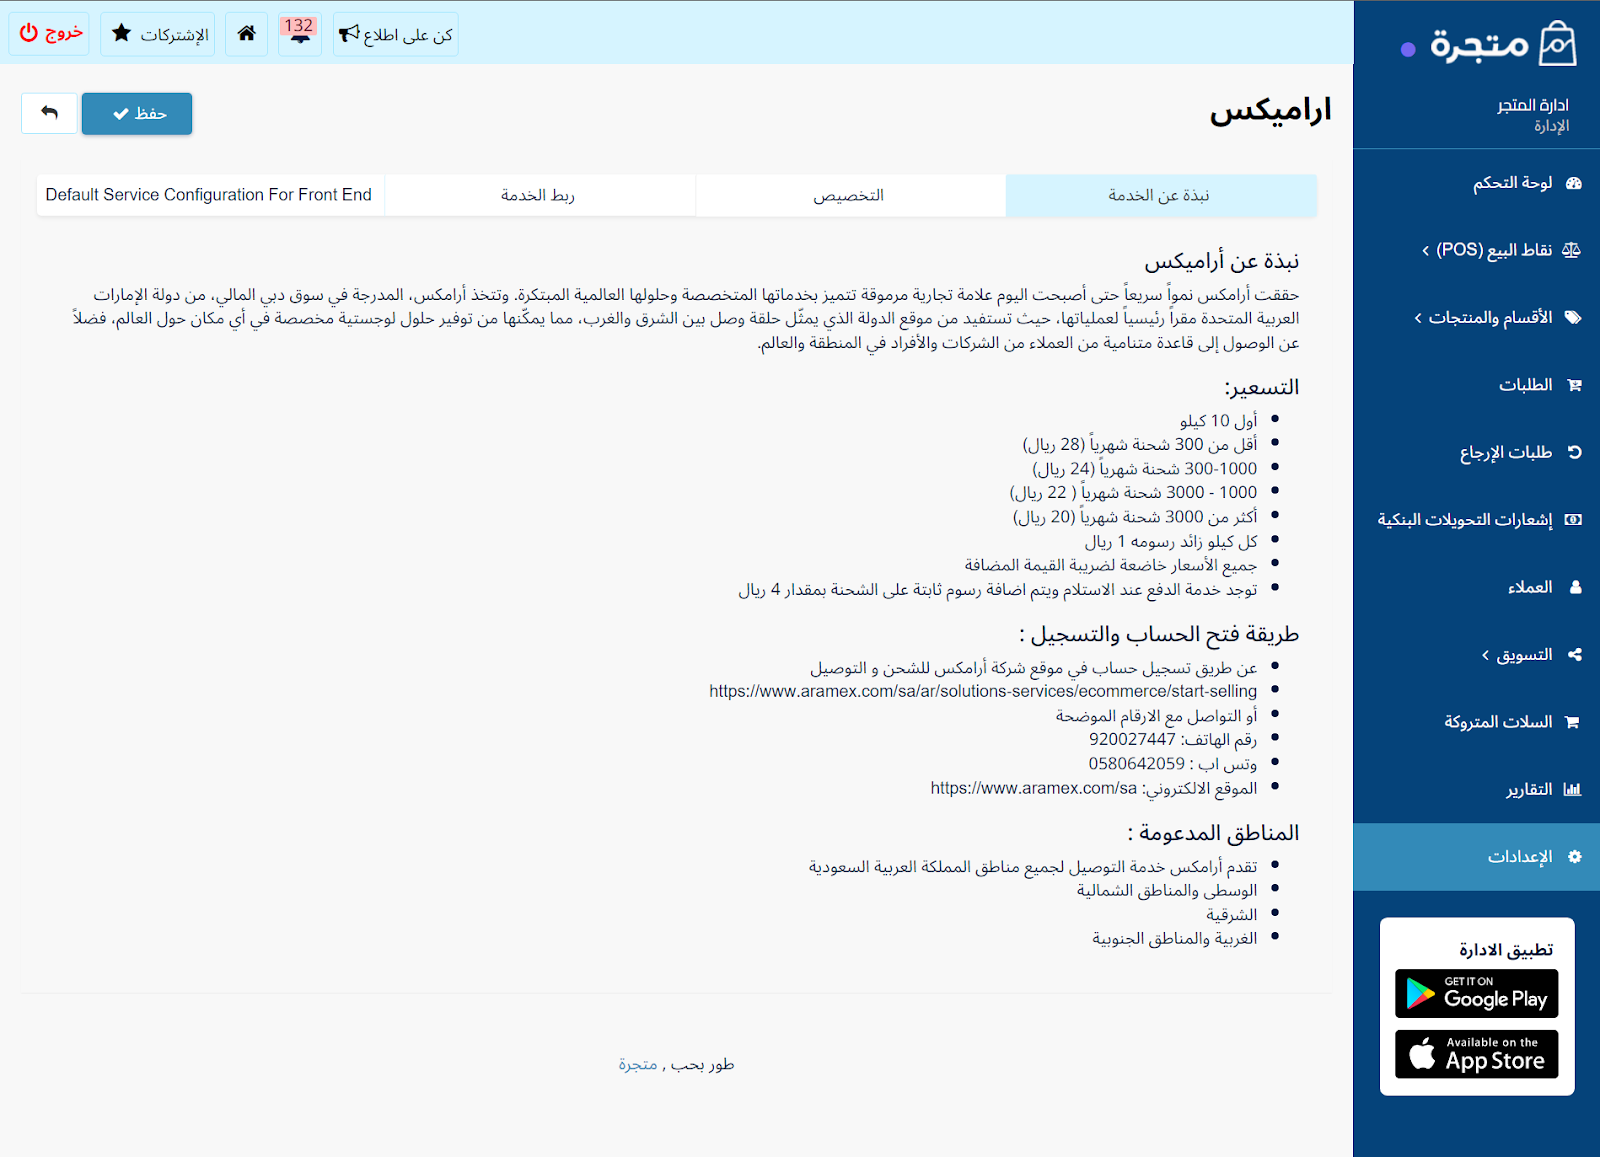Click the 1000 - 3000 شحنة شهرياً pricing line
Screen dimensions: 1600x1157
click(x=1133, y=493)
